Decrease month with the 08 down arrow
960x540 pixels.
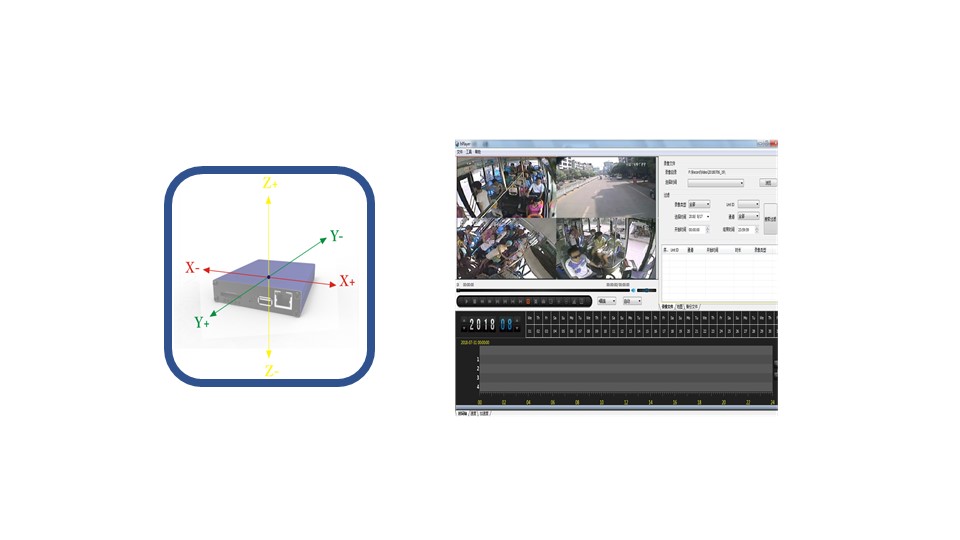pyautogui.click(x=517, y=329)
